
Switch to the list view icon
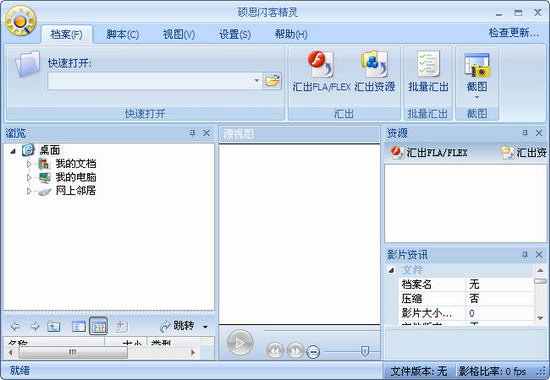[79, 327]
